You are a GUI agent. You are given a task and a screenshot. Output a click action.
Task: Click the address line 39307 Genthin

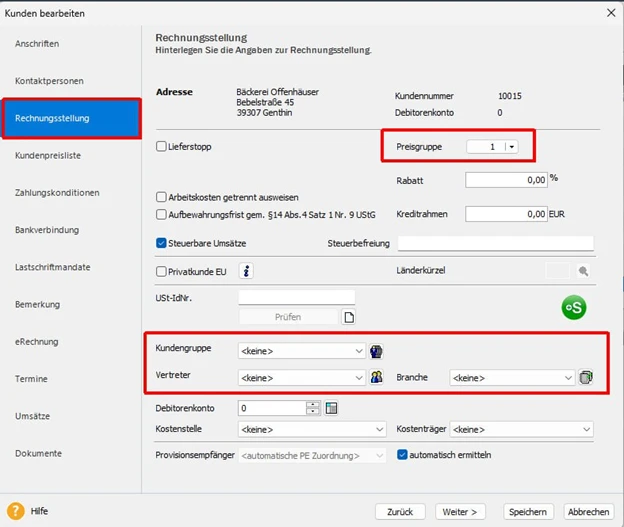[264, 113]
